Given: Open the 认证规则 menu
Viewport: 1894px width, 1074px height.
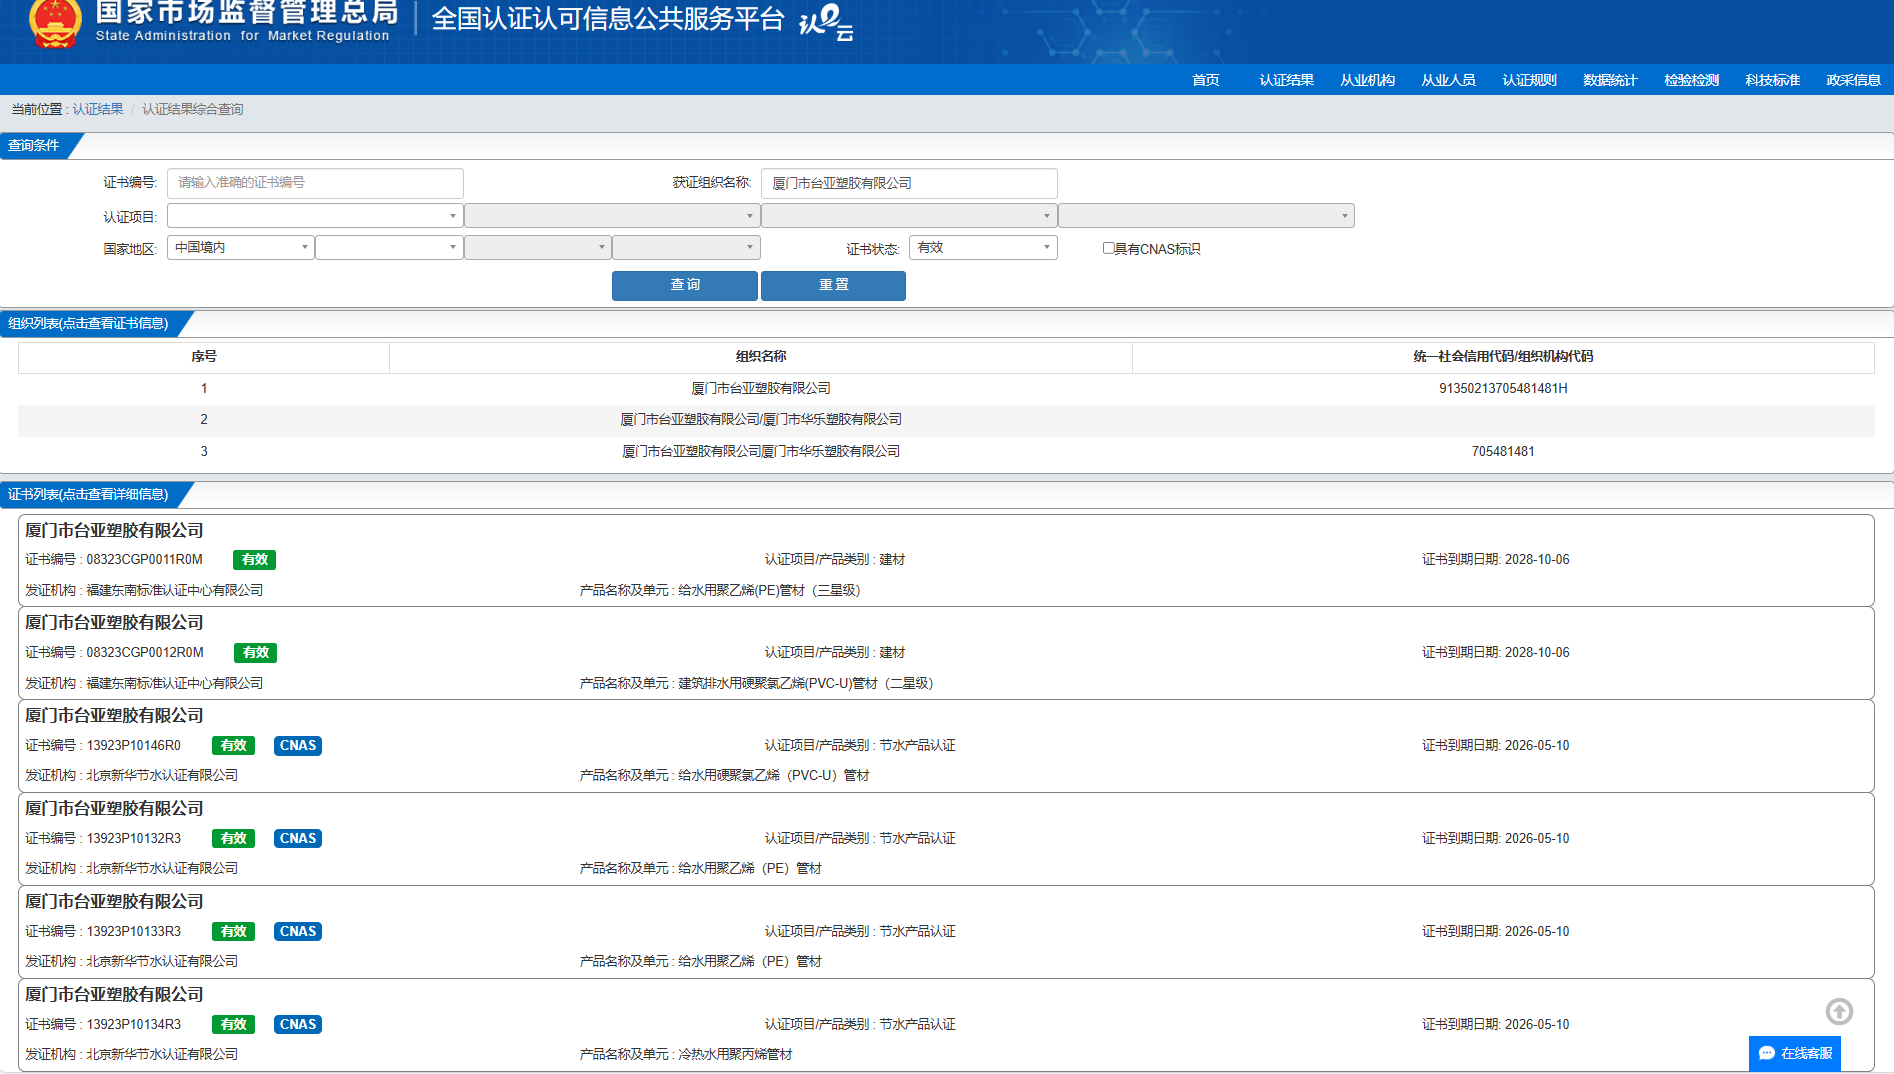Looking at the screenshot, I should [x=1530, y=80].
